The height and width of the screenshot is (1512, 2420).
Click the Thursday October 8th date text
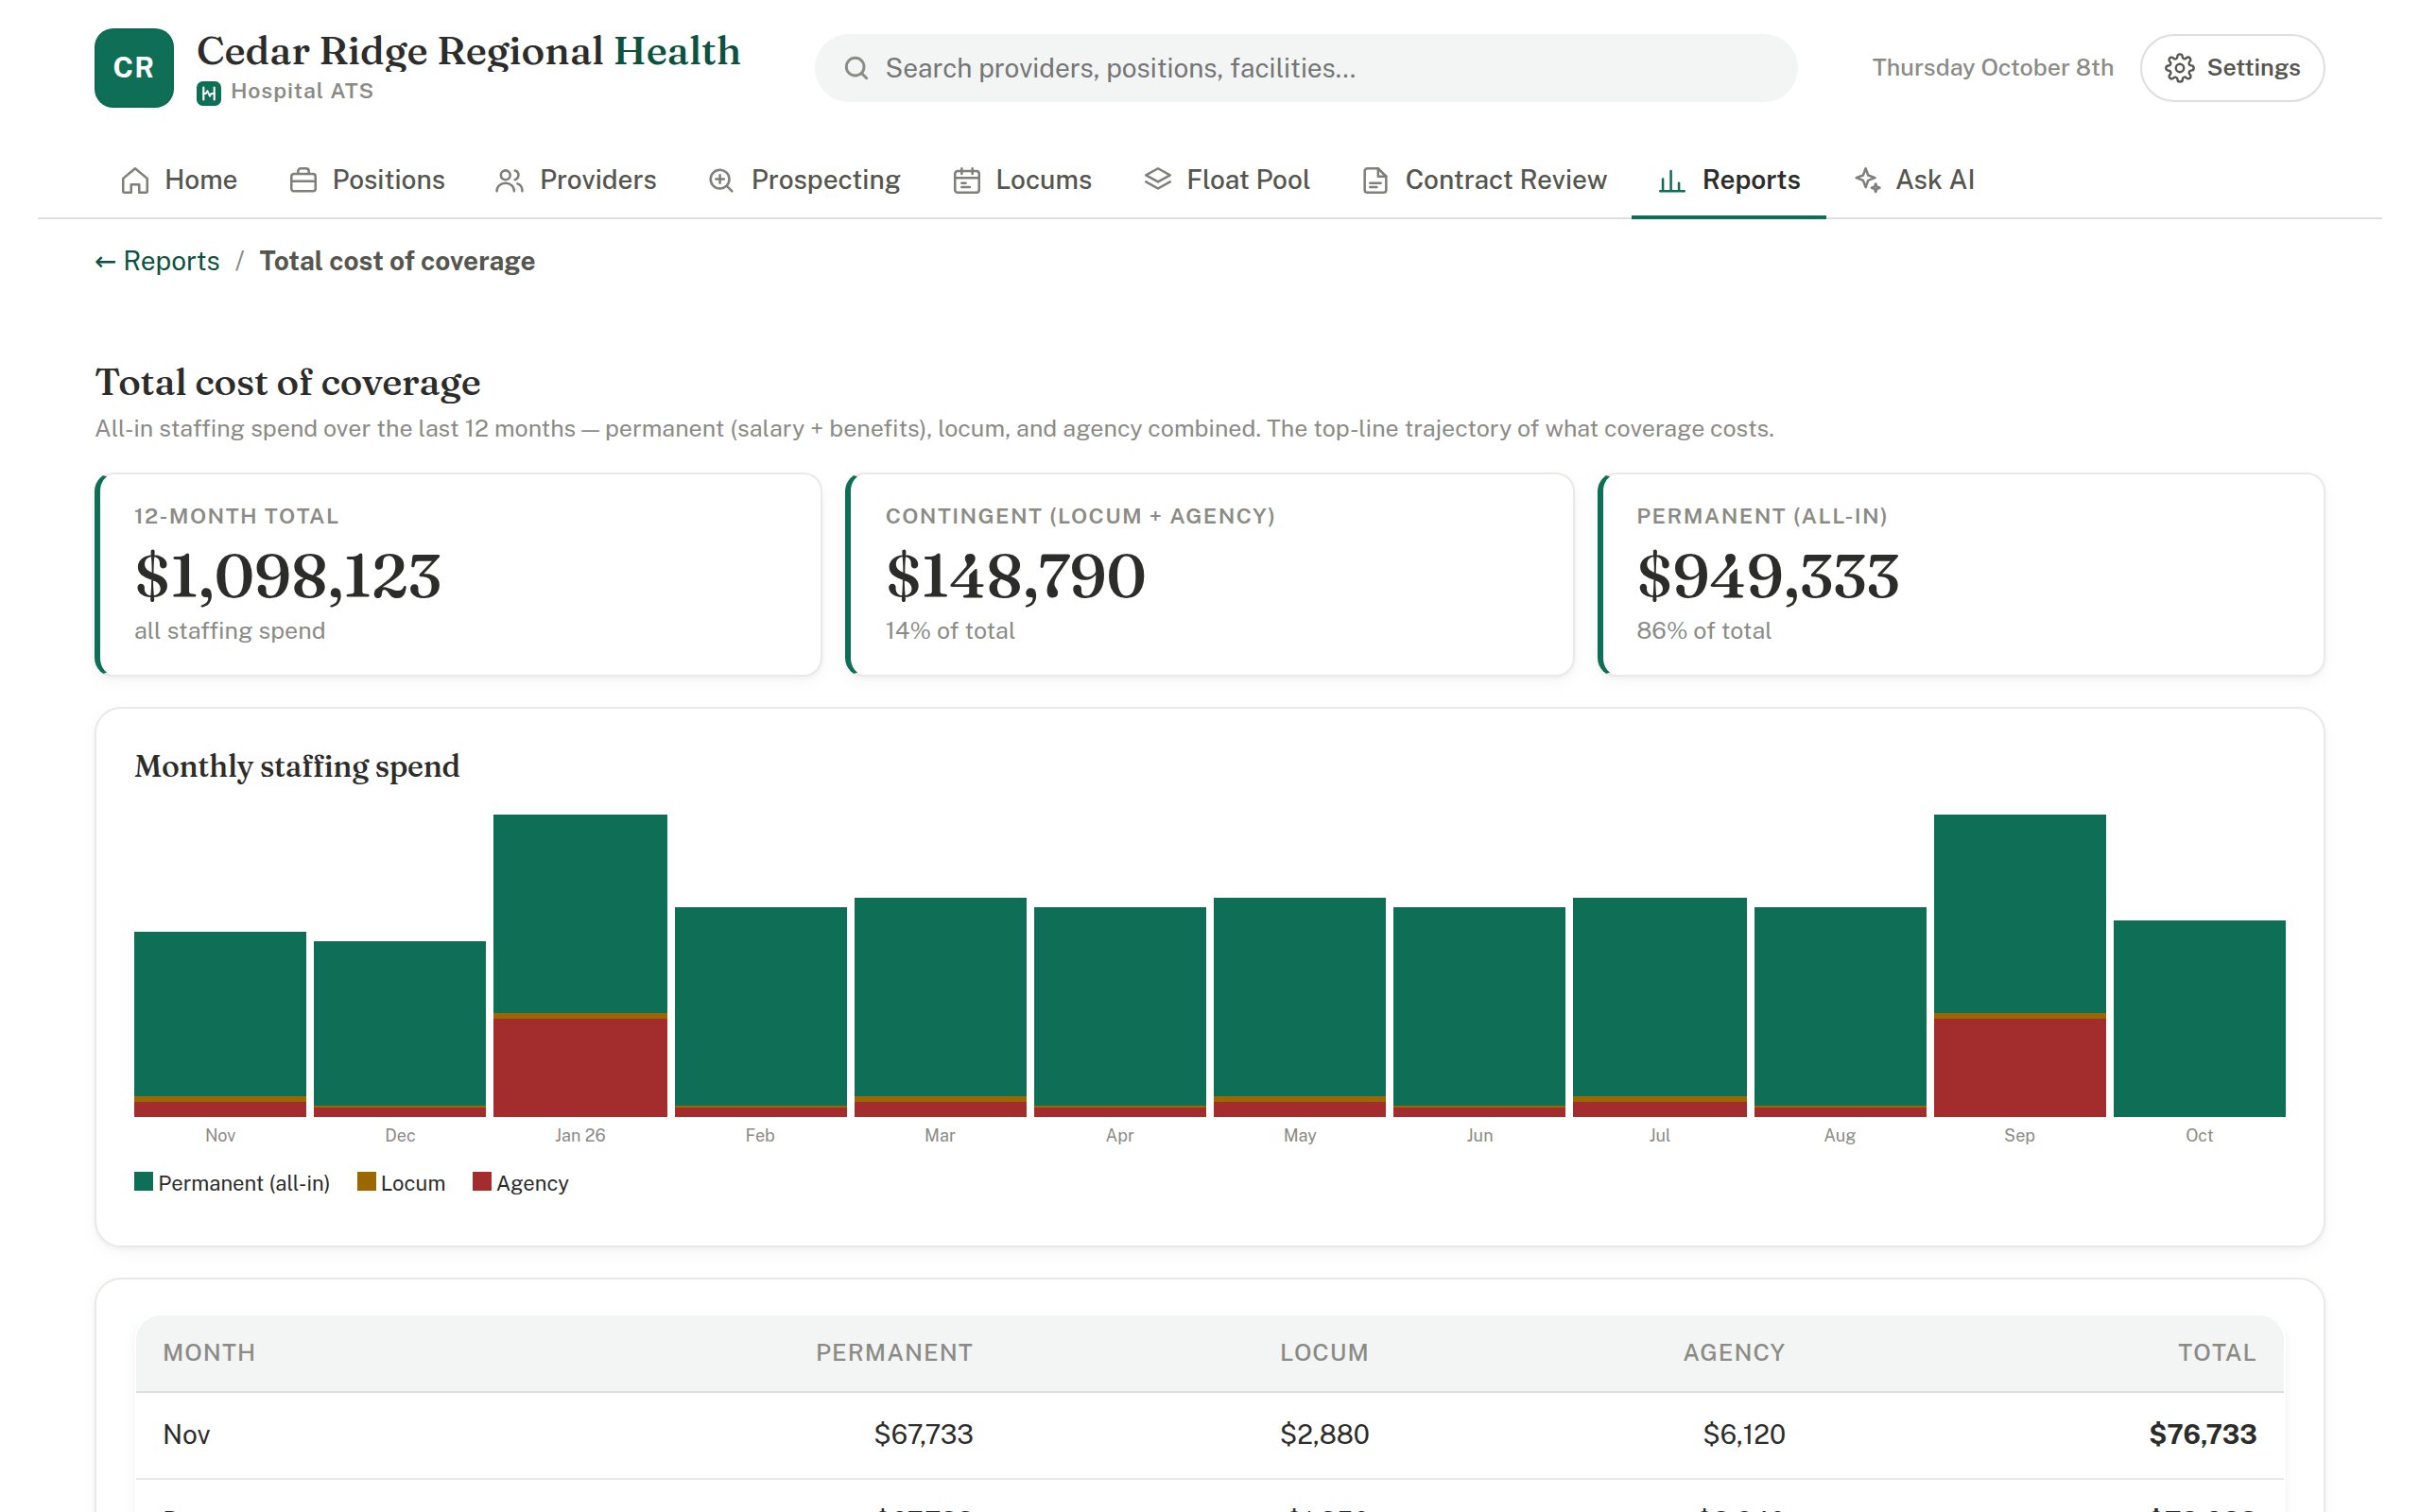click(1992, 68)
